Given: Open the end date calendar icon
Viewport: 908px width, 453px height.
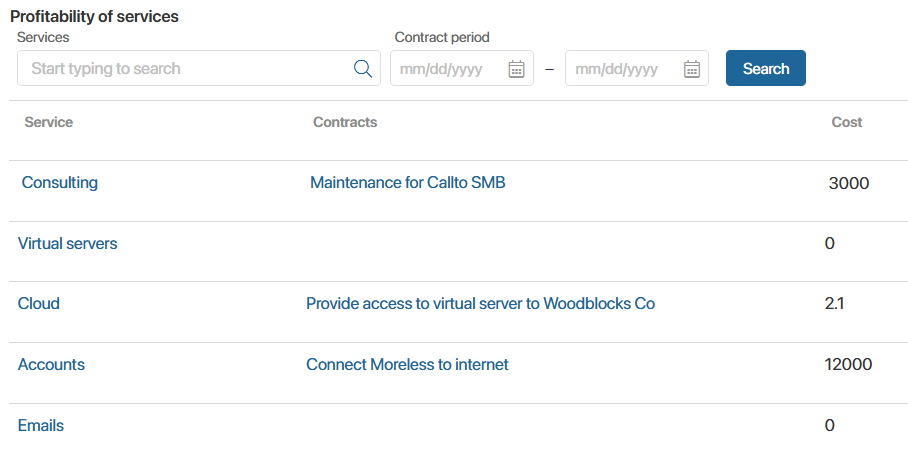Looking at the screenshot, I should tap(691, 69).
